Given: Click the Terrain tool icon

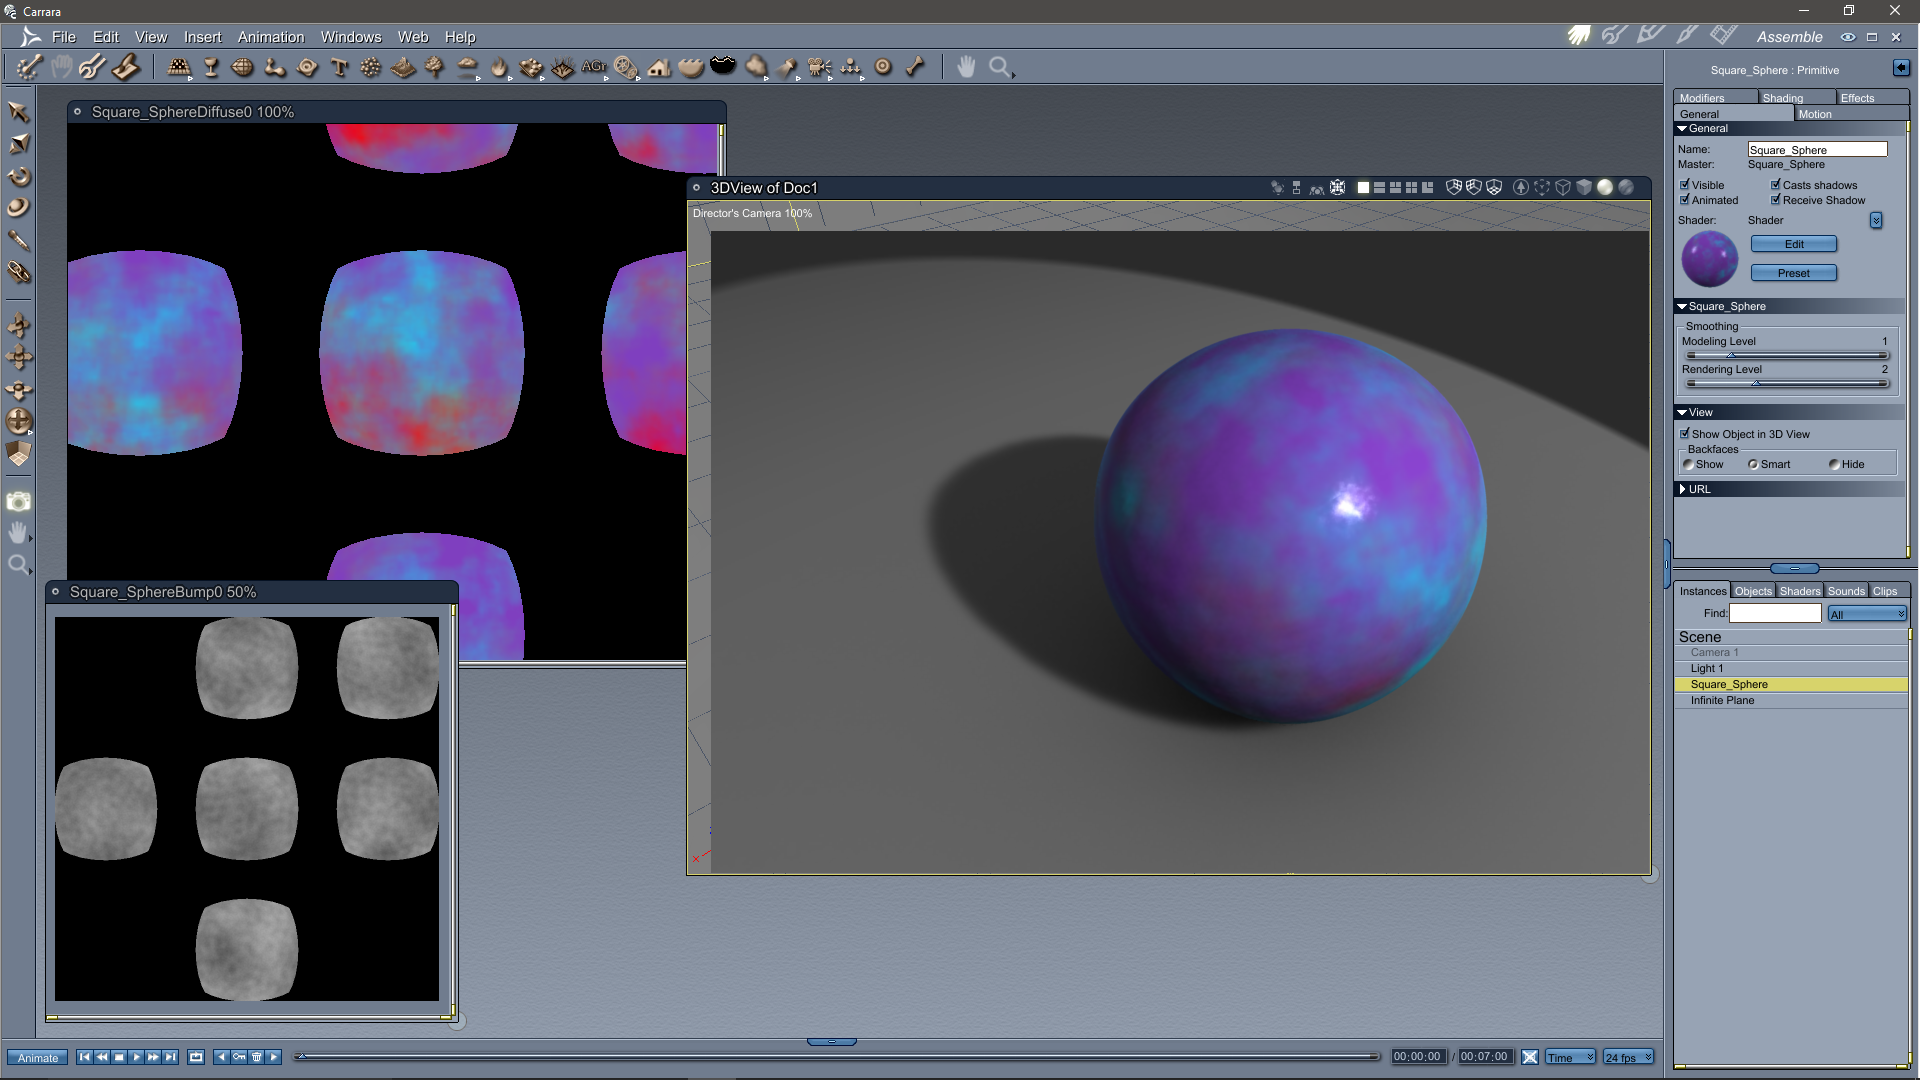Looking at the screenshot, I should point(403,67).
